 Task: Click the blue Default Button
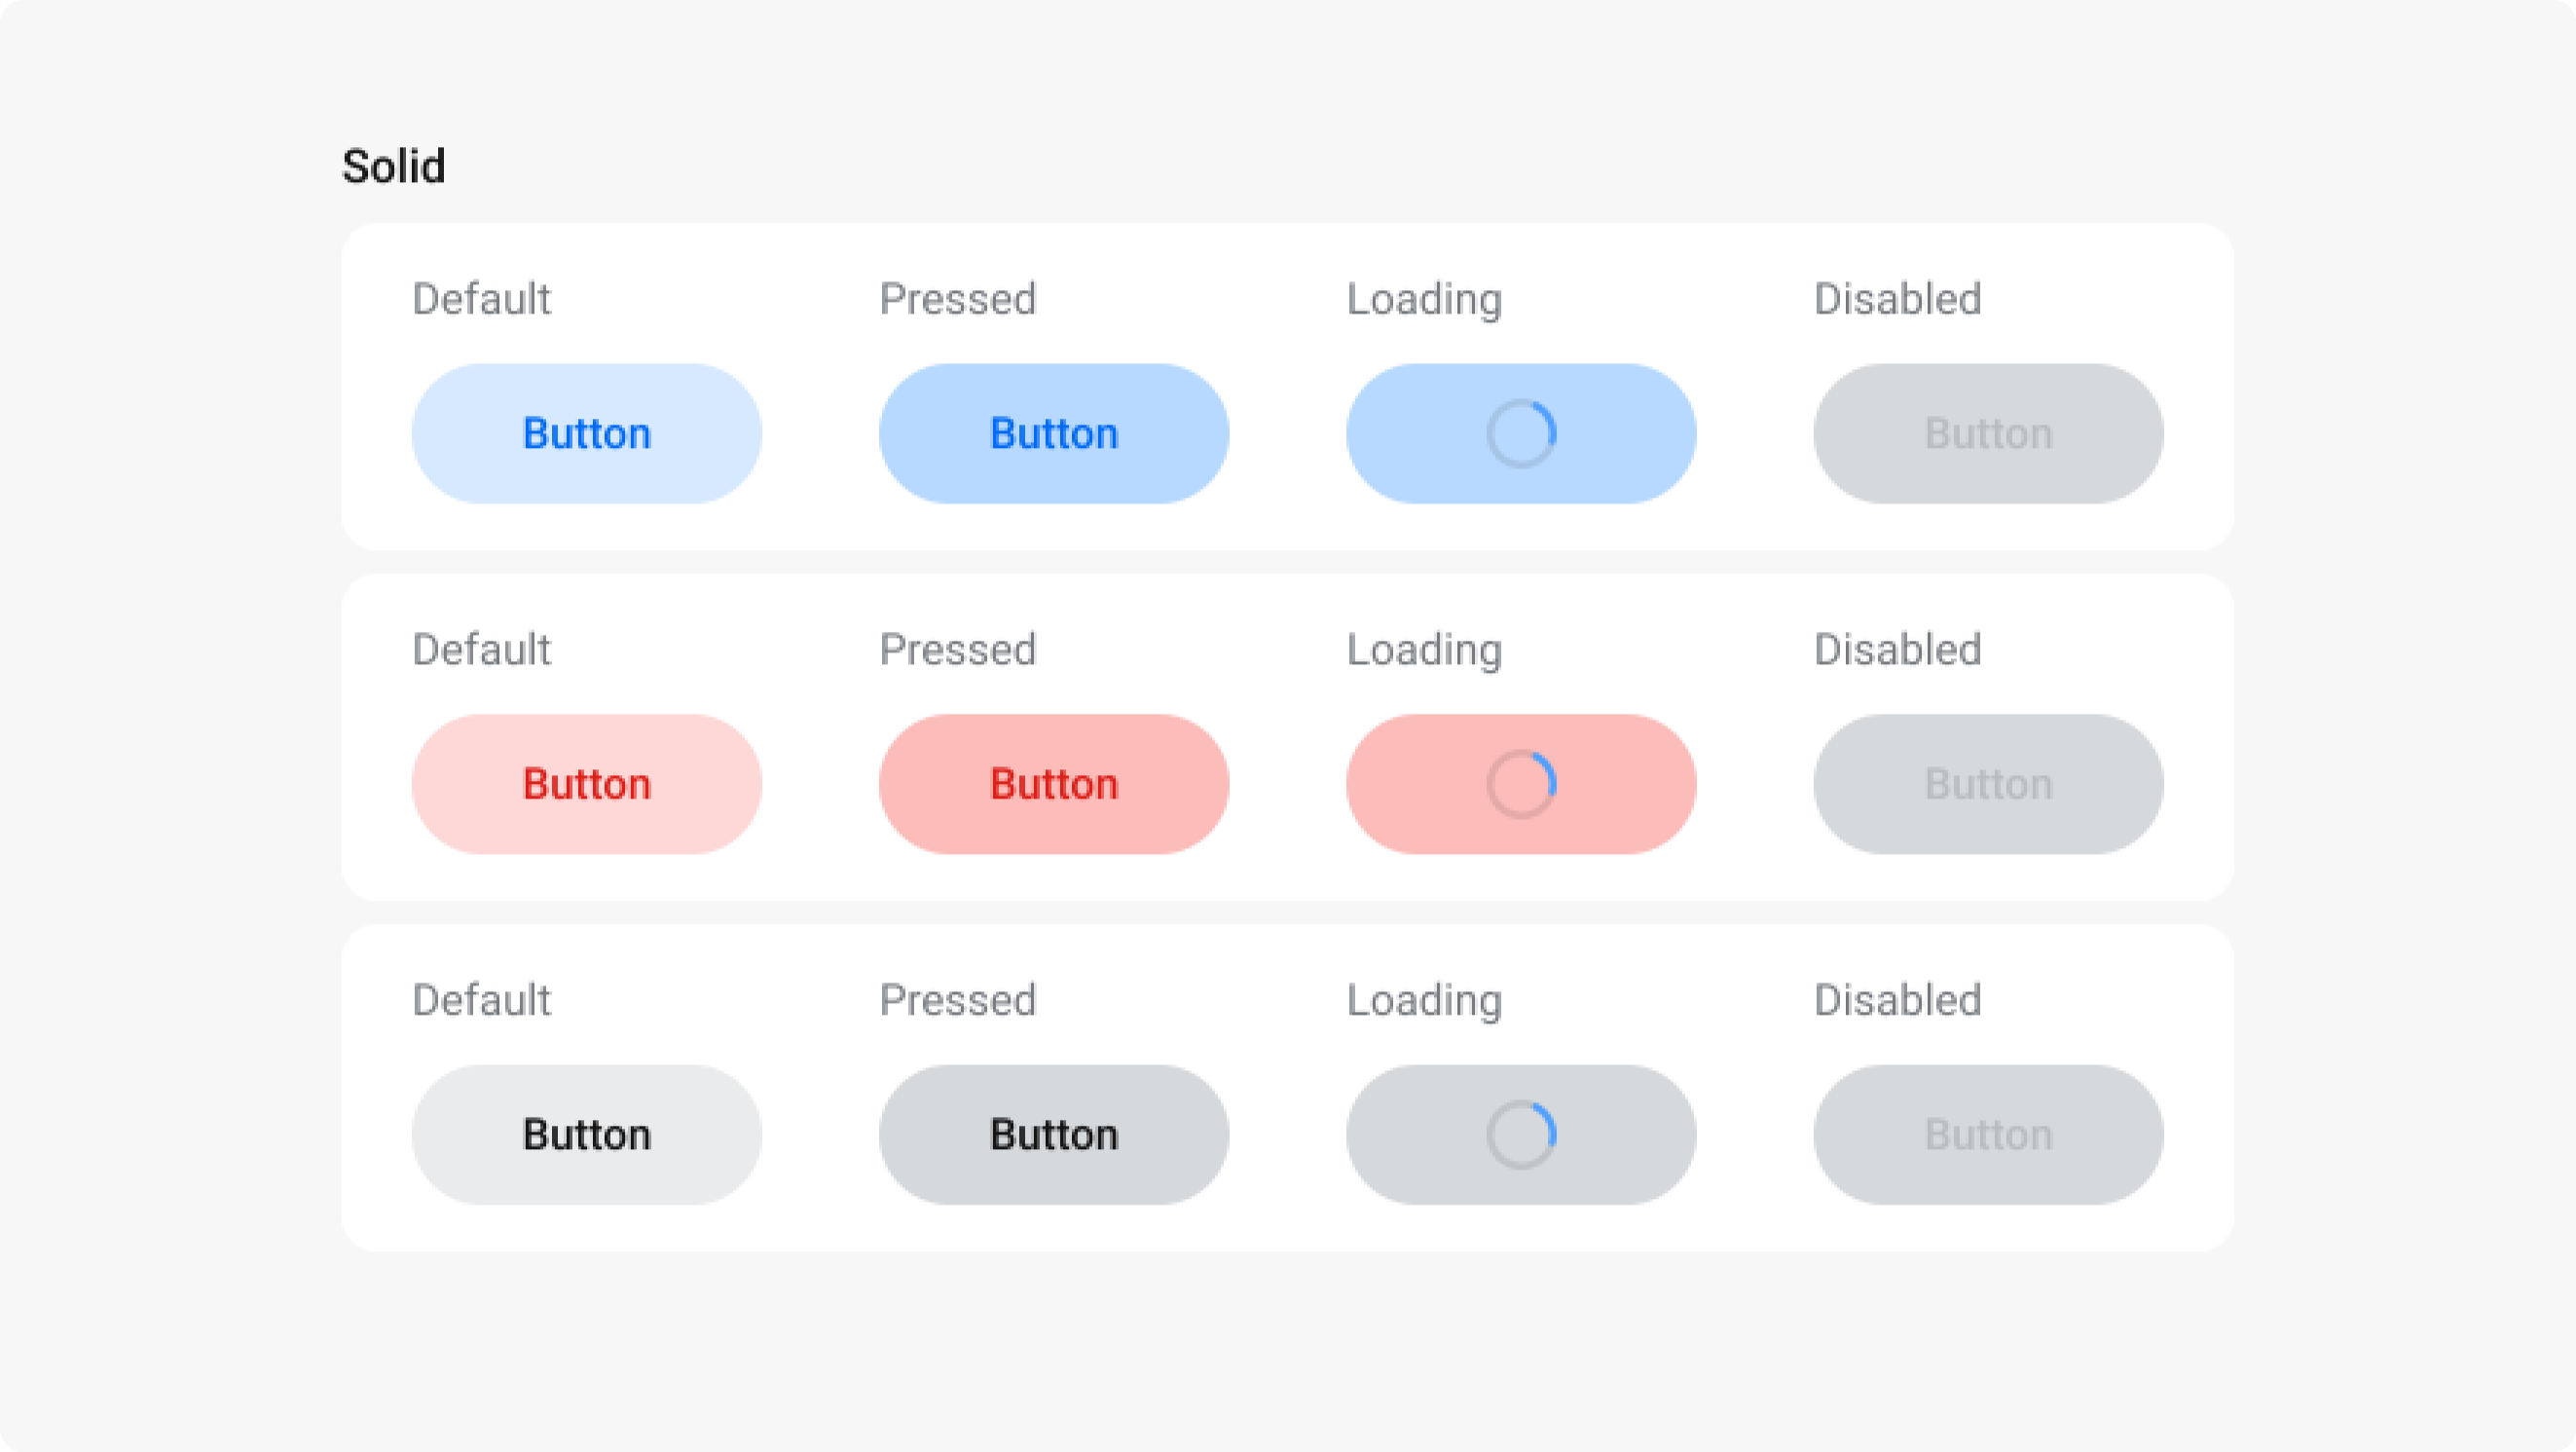[x=586, y=433]
